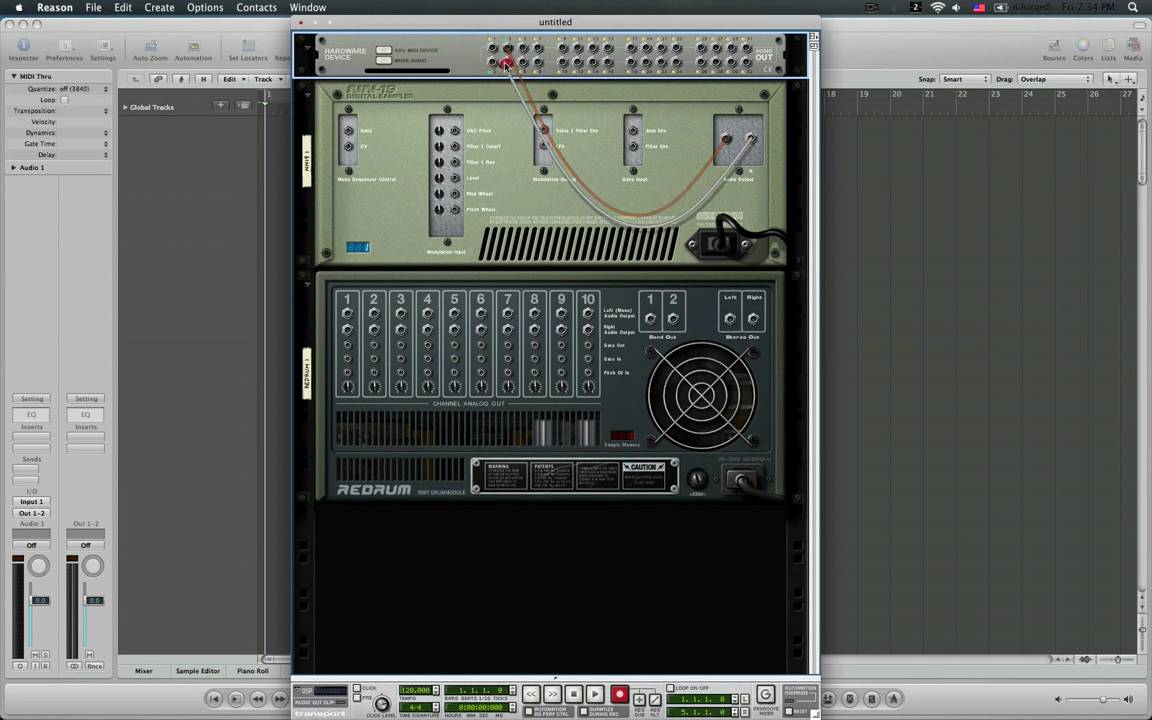Open the Colors palette icon
The image size is (1152, 720).
(1083, 50)
